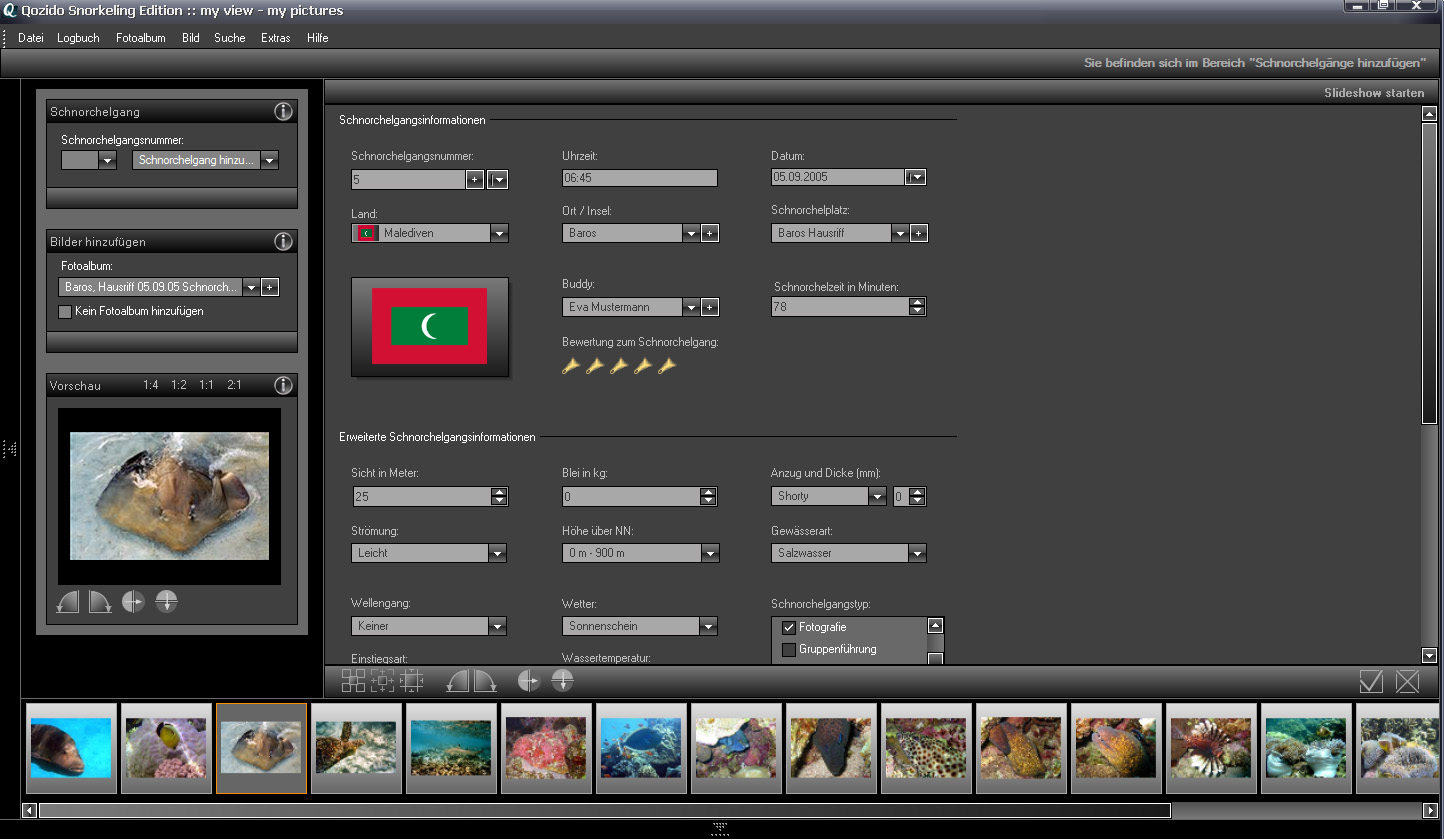Check the Gruppenführung option
Image resolution: width=1444 pixels, height=840 pixels.
pos(789,650)
